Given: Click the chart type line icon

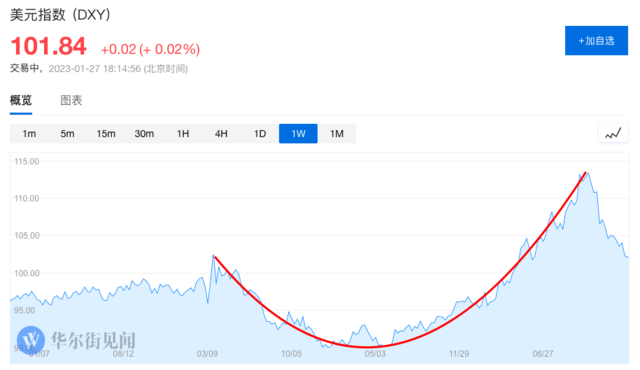Looking at the screenshot, I should (x=613, y=133).
